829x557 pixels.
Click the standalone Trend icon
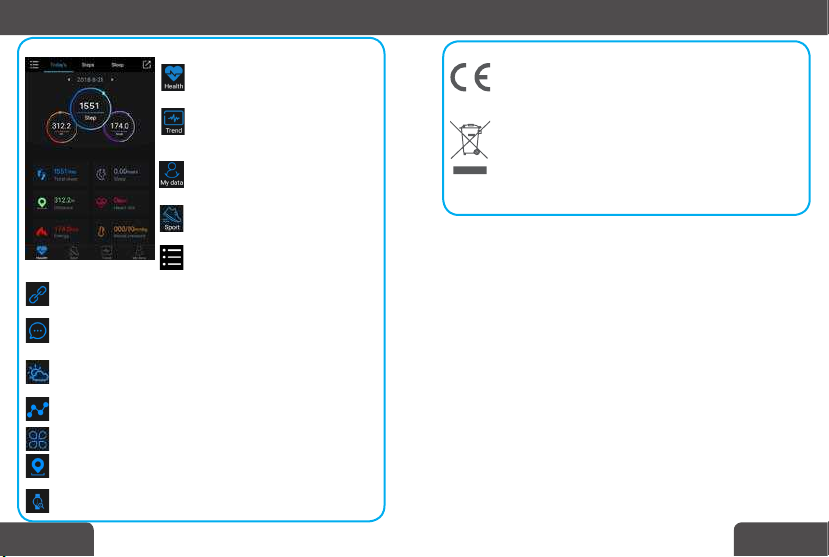[173, 122]
